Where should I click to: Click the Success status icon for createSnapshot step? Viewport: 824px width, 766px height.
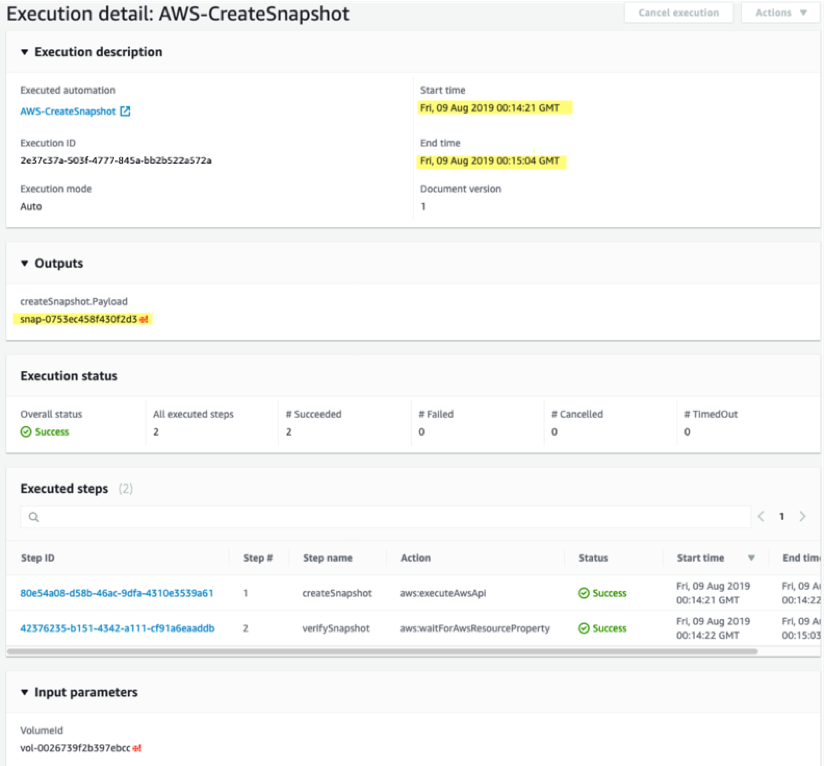point(584,593)
